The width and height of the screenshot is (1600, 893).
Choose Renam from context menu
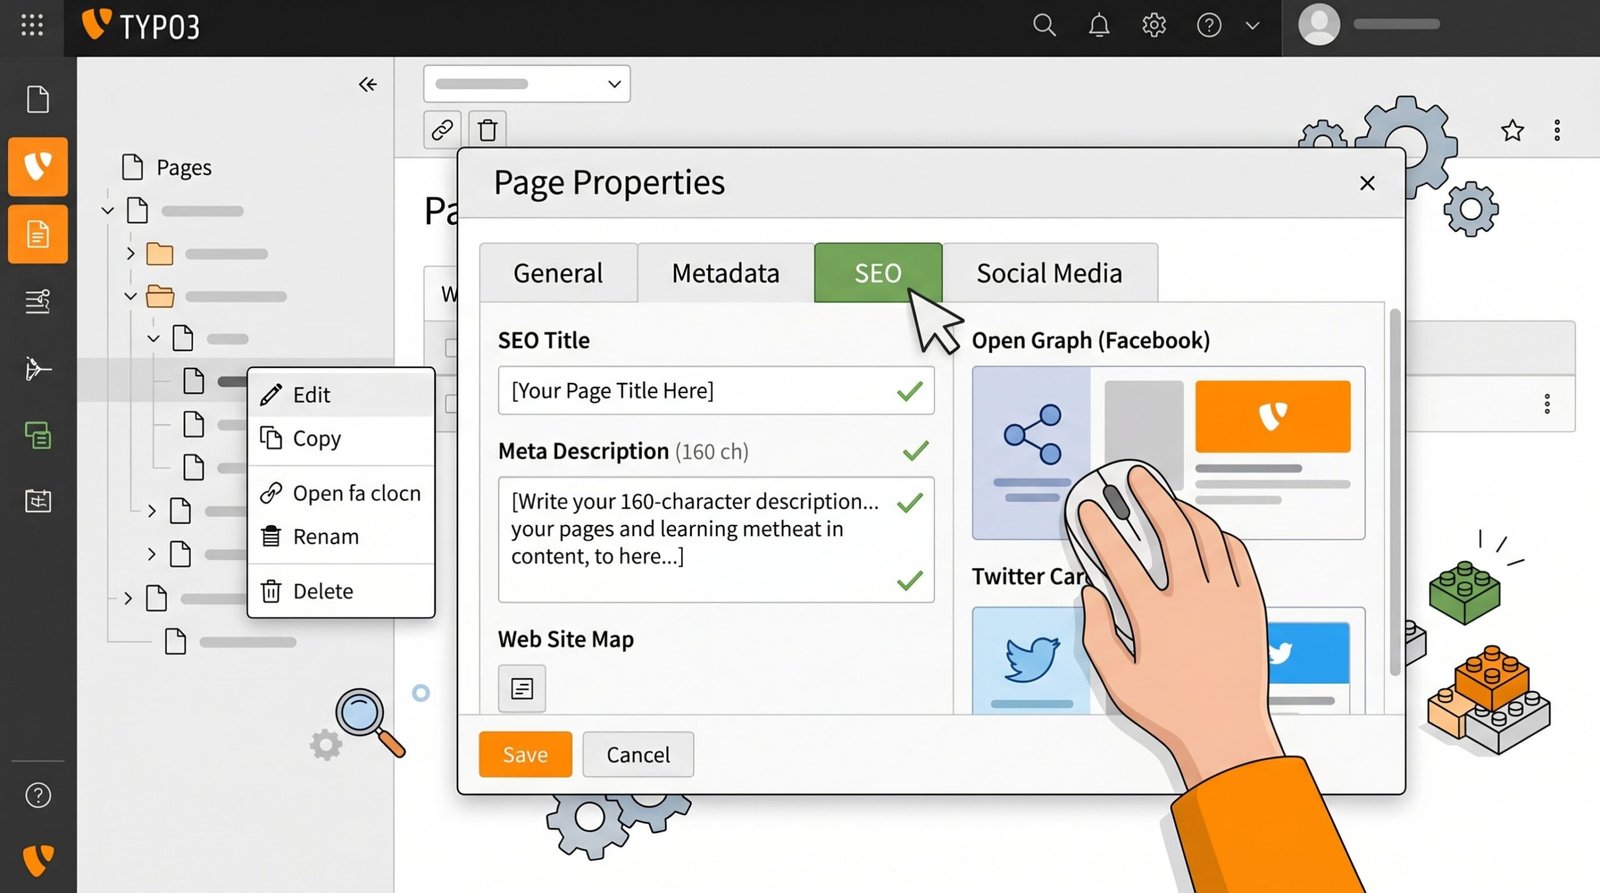coord(341,536)
